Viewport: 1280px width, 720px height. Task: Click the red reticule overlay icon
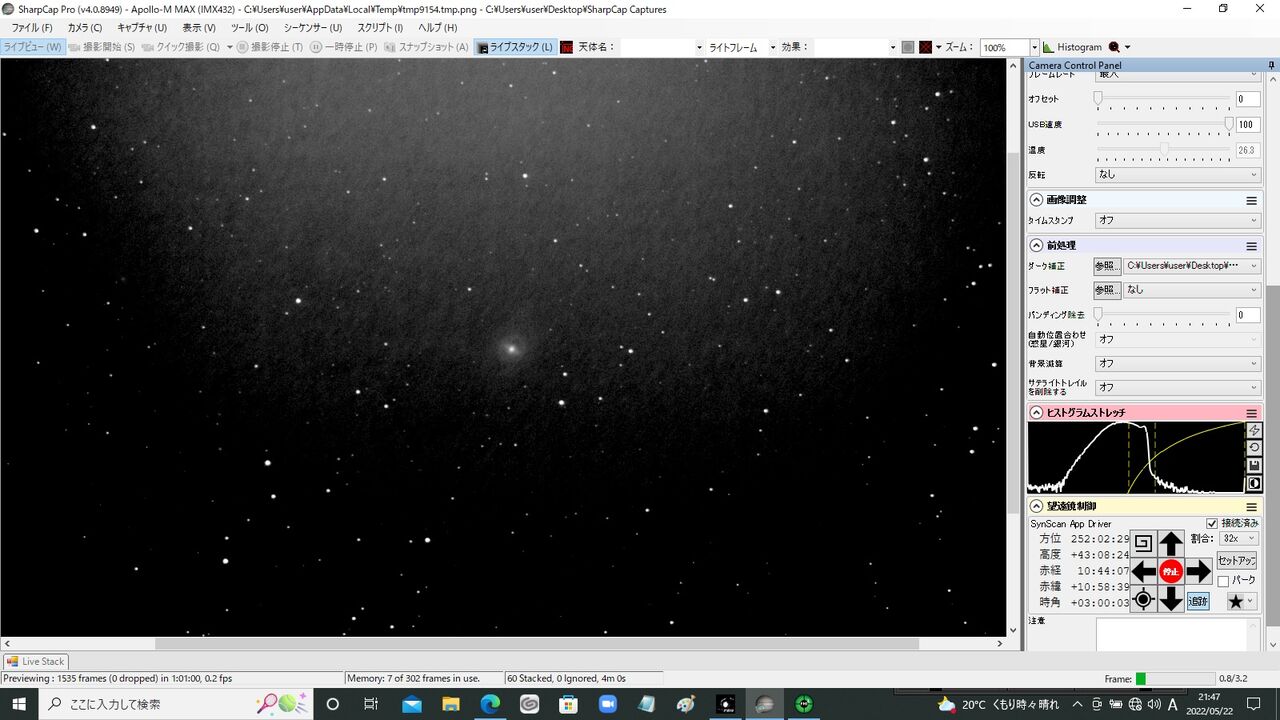[x=926, y=47]
